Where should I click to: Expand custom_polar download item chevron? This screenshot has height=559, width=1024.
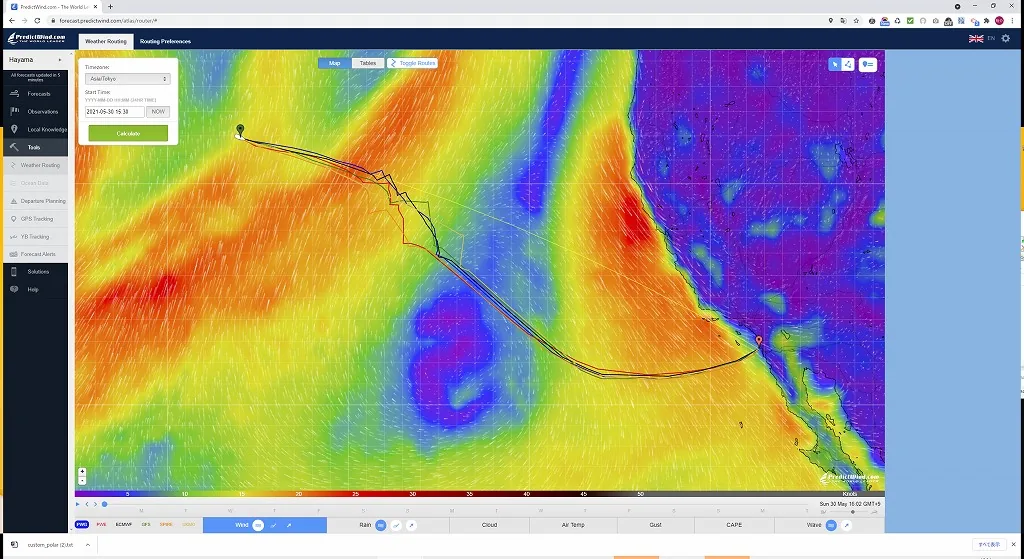pyautogui.click(x=88, y=545)
